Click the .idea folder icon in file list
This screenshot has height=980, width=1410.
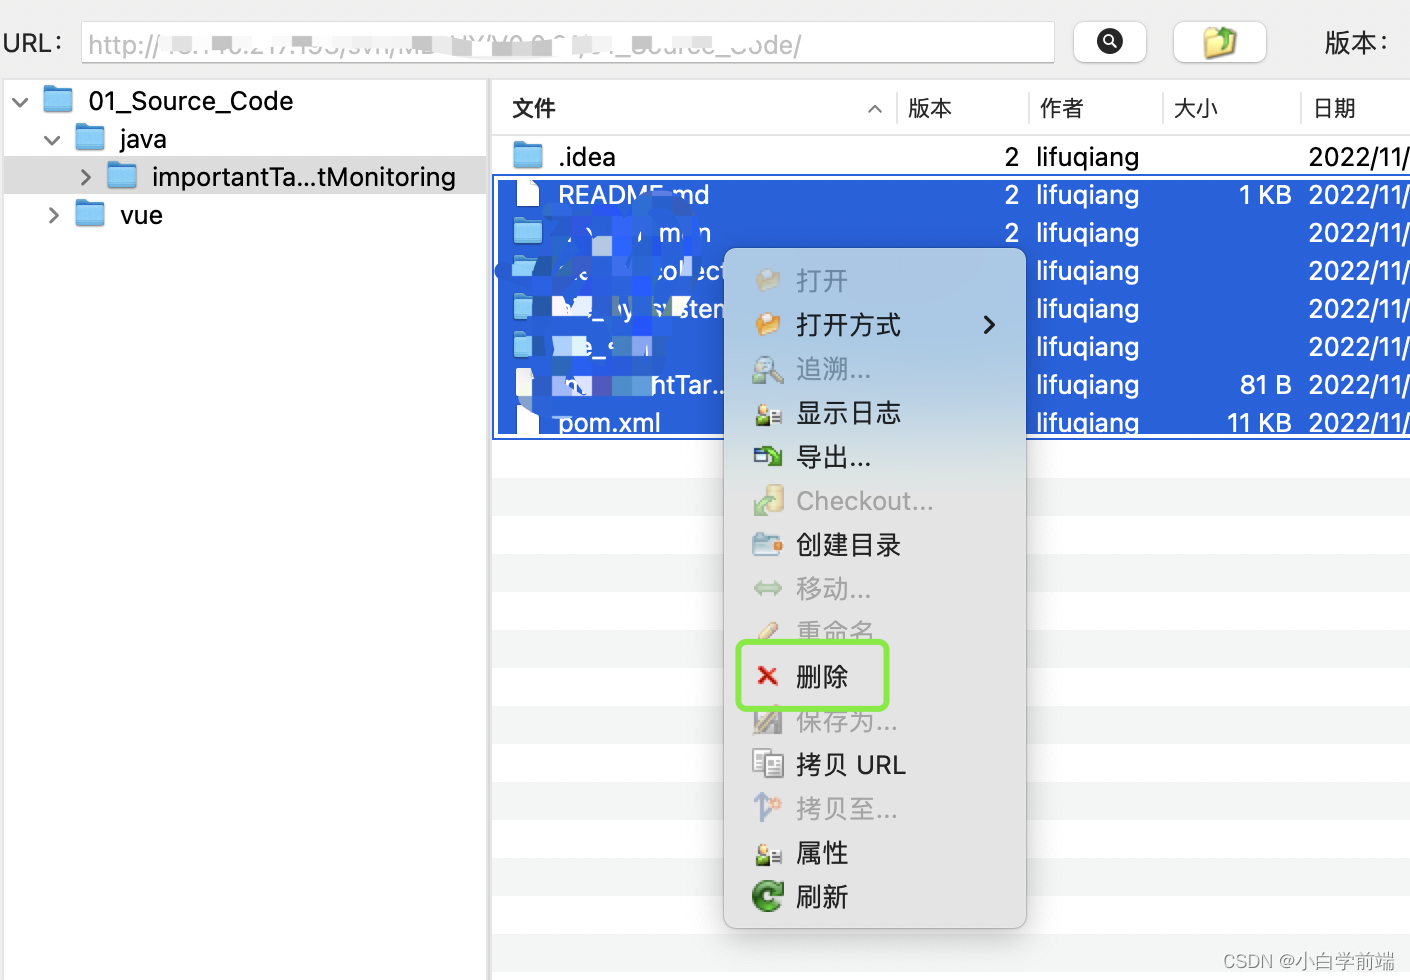coord(527,155)
